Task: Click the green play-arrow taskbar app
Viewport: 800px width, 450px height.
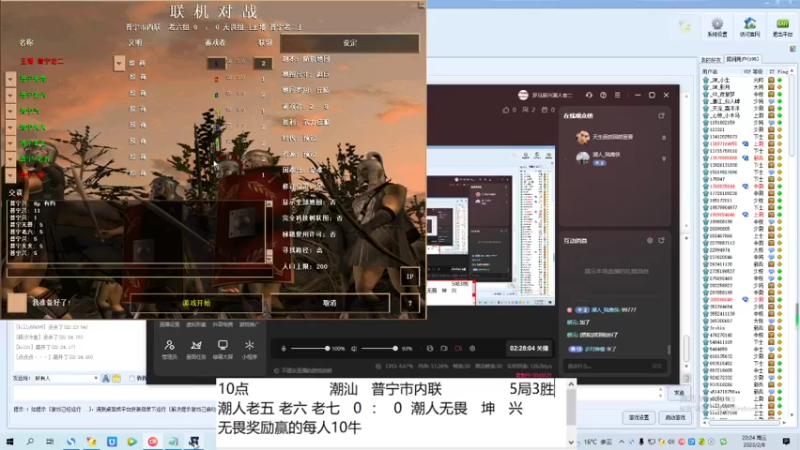Action: pos(132,441)
